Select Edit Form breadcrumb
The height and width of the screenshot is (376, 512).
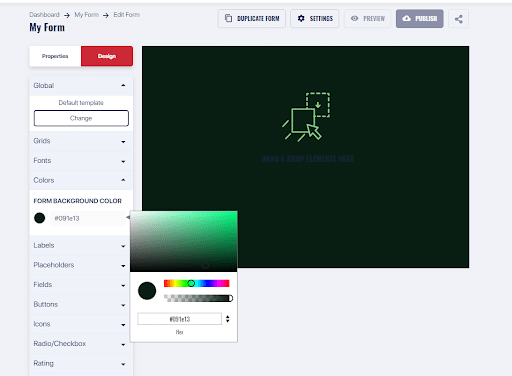(x=126, y=15)
